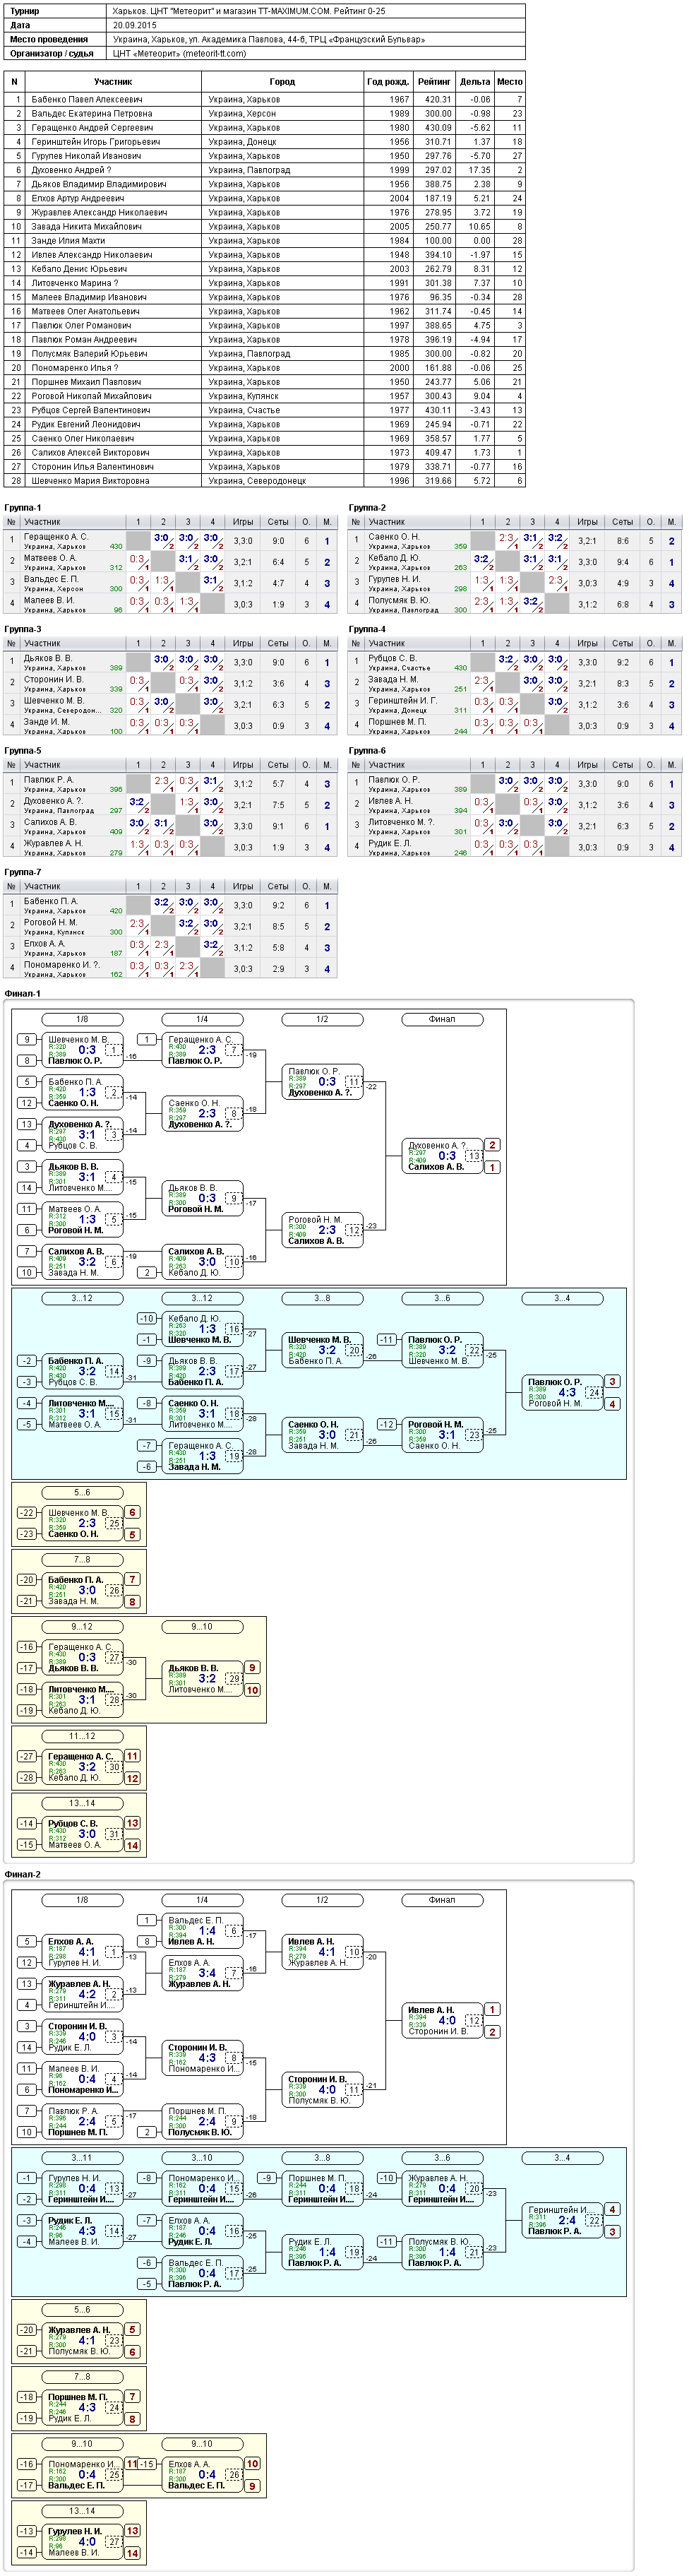Click the Финал-2 section heading
Image resolution: width=689 pixels, height=2576 pixels.
22,1875
